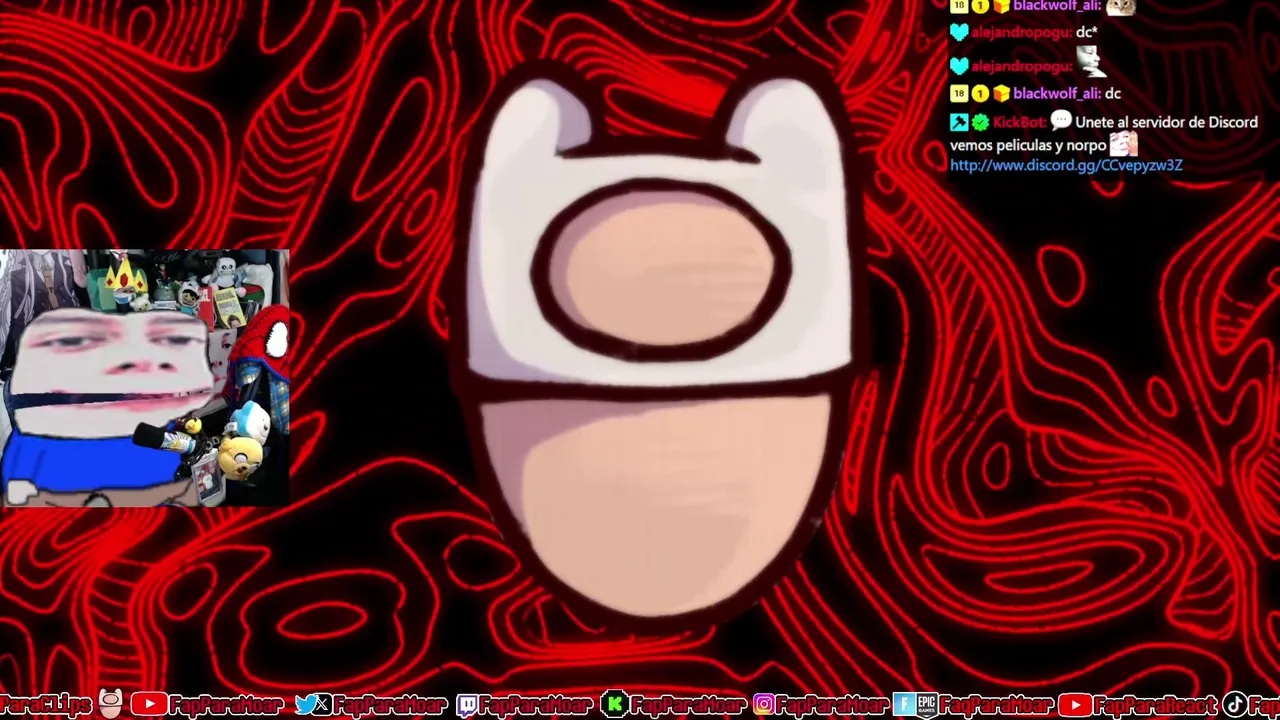Click KickBot's green verified badge
This screenshot has height=720, width=1280.
point(979,122)
